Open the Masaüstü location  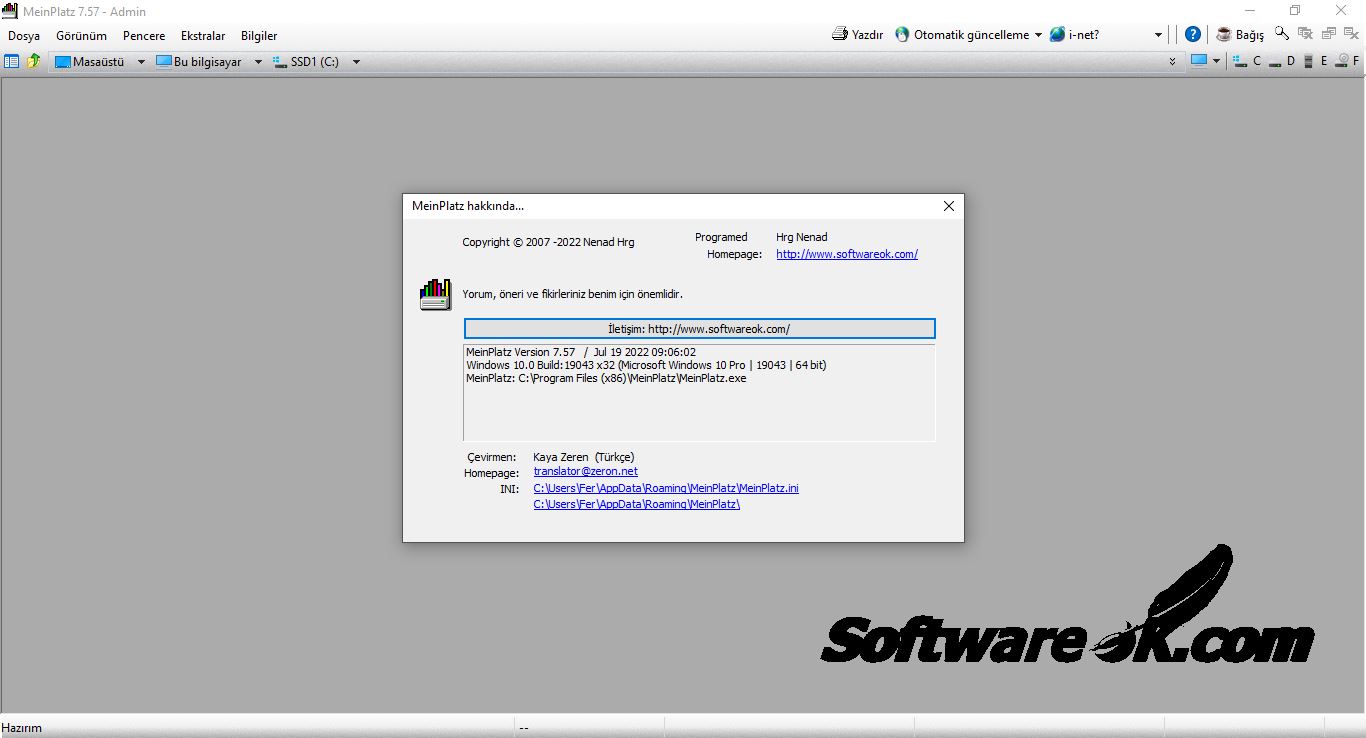point(90,62)
